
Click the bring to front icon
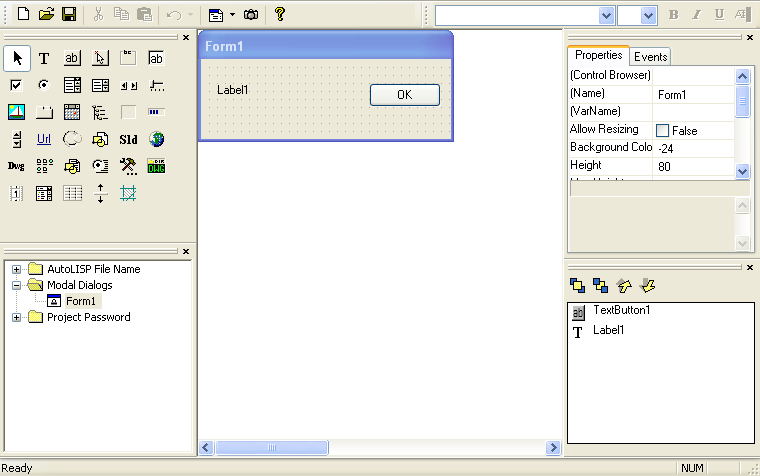[x=577, y=286]
